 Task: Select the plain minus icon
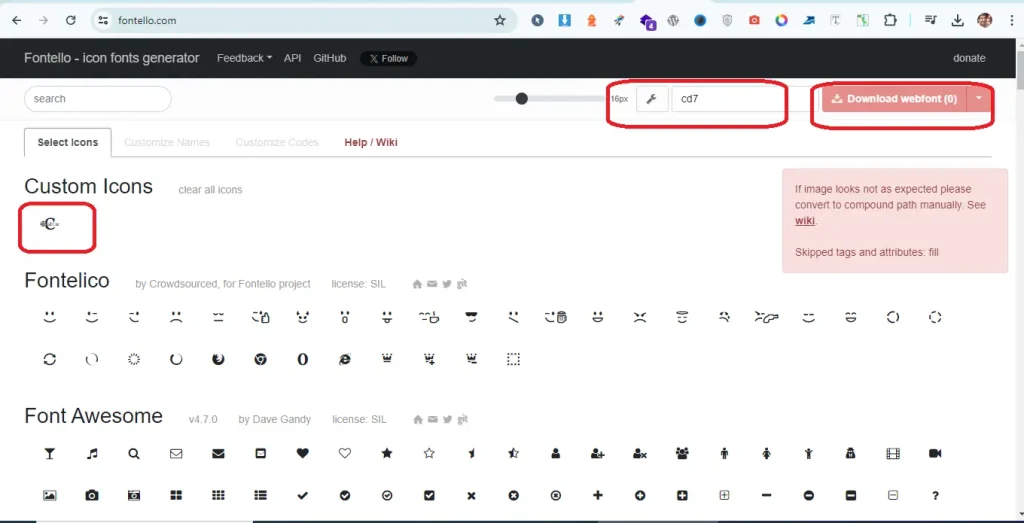[767, 496]
